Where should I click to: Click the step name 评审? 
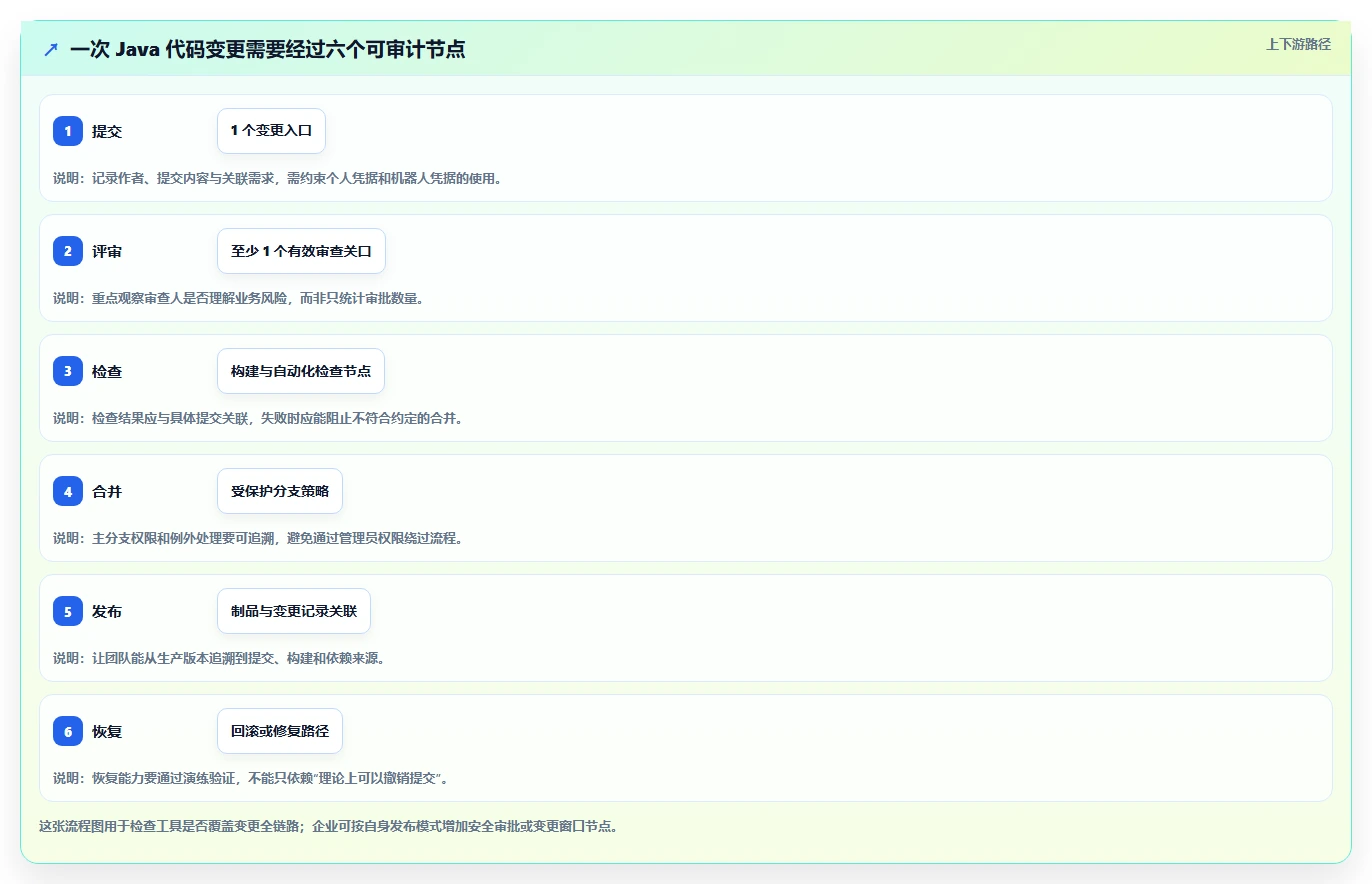(x=107, y=251)
